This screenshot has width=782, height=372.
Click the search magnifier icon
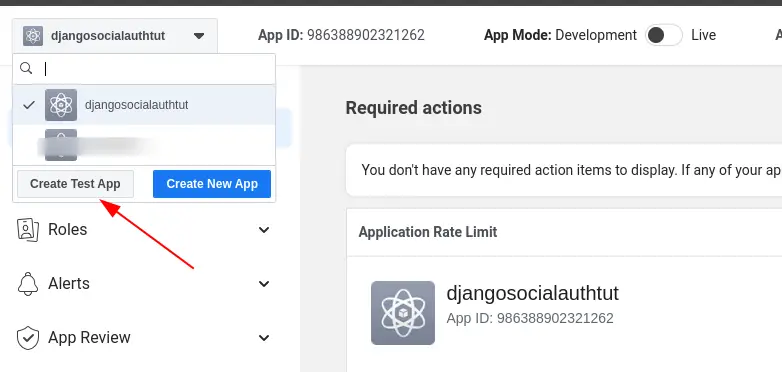[26, 68]
